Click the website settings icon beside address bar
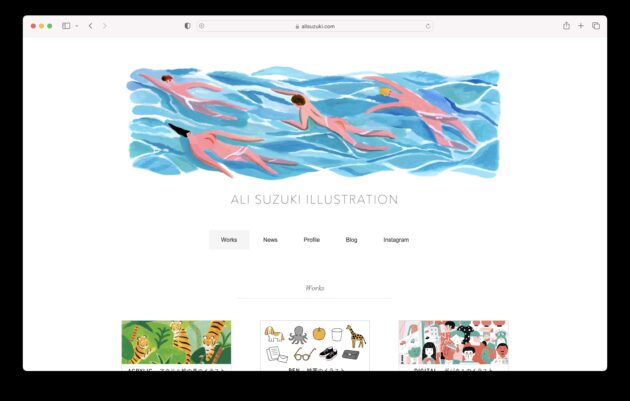Screen dimensions: 630x401 coord(202,26)
